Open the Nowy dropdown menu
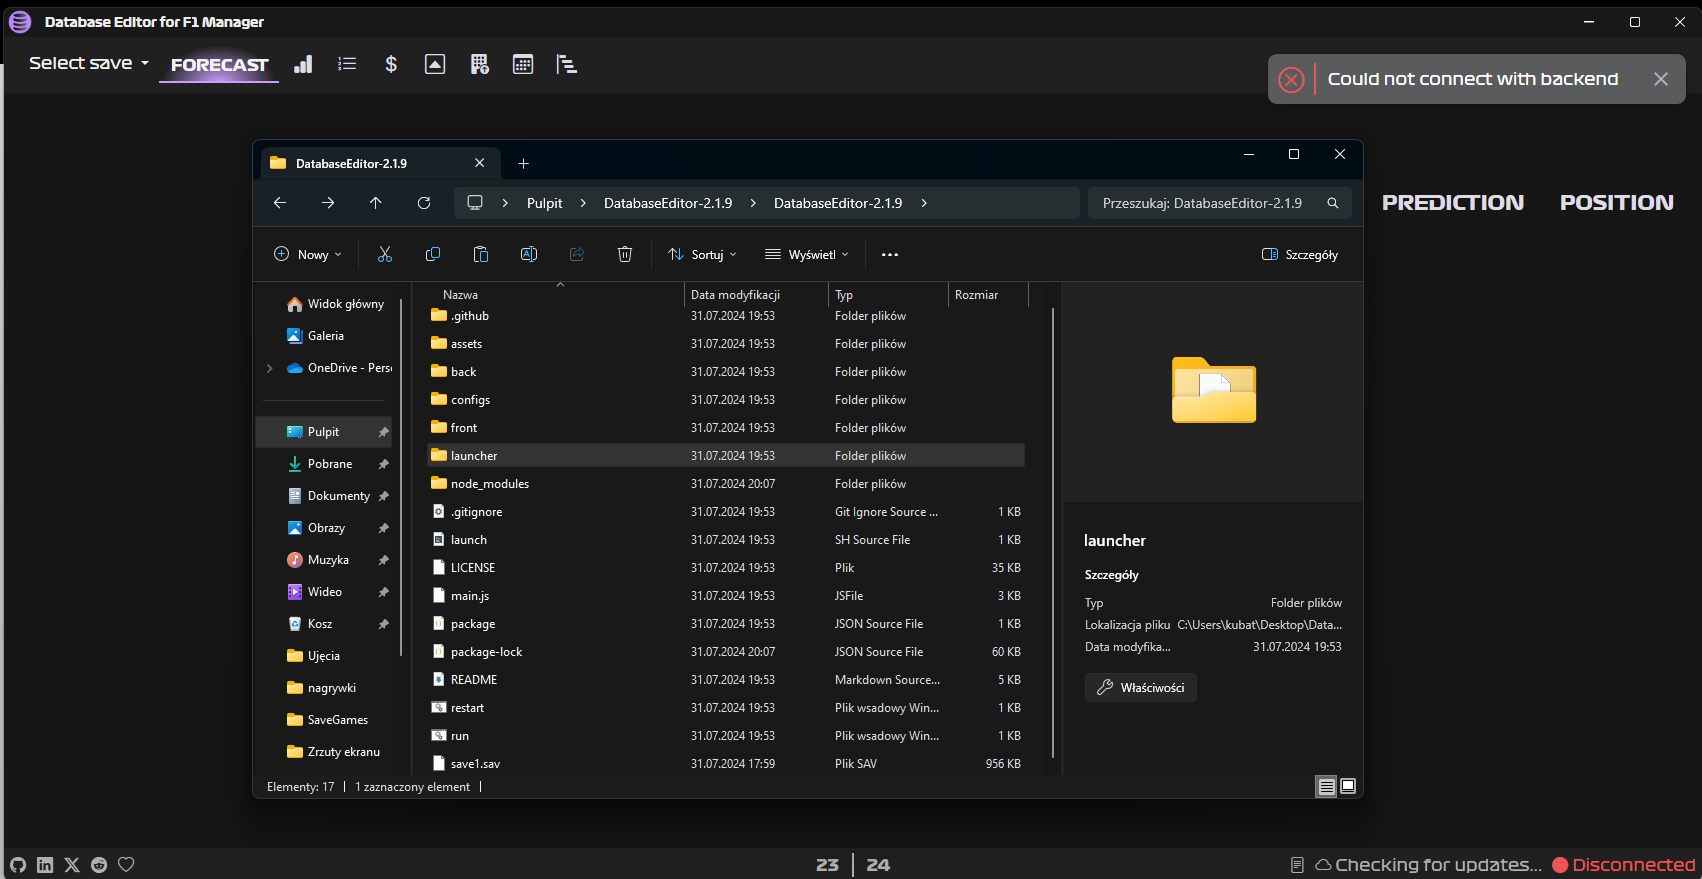1702x879 pixels. (x=308, y=254)
